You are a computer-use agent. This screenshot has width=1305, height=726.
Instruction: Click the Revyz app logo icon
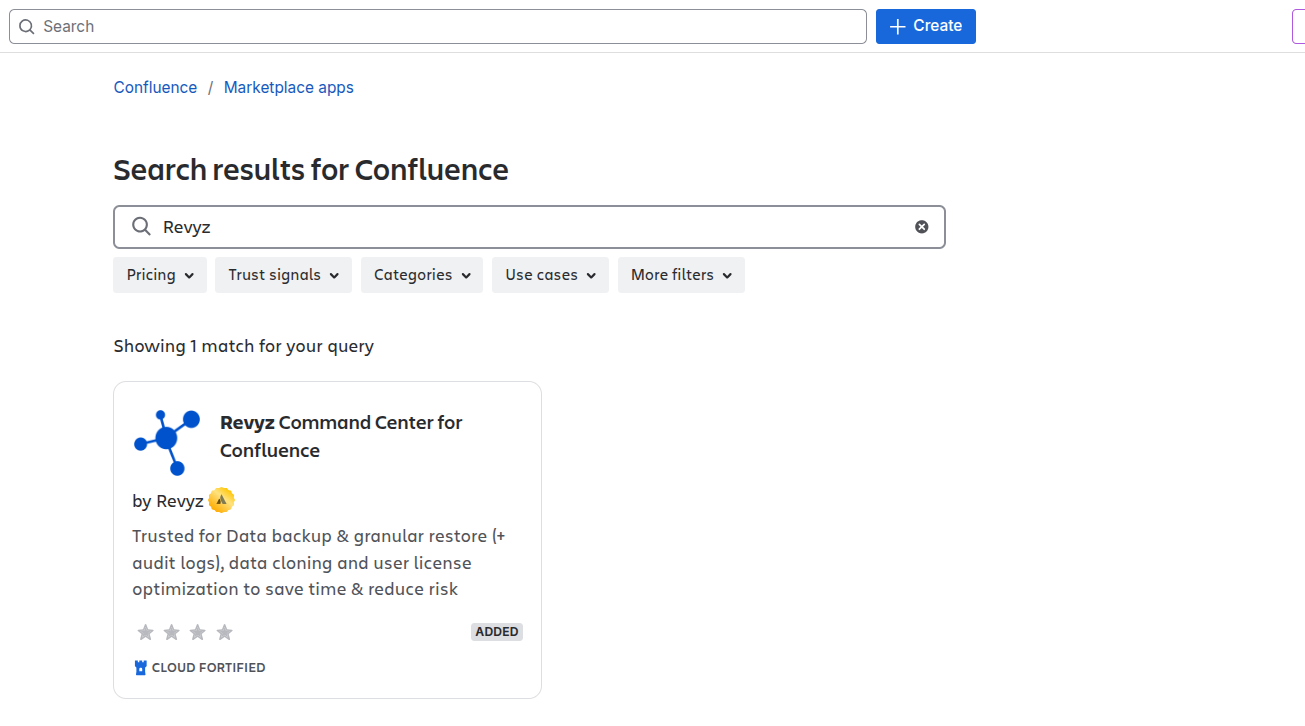(167, 441)
